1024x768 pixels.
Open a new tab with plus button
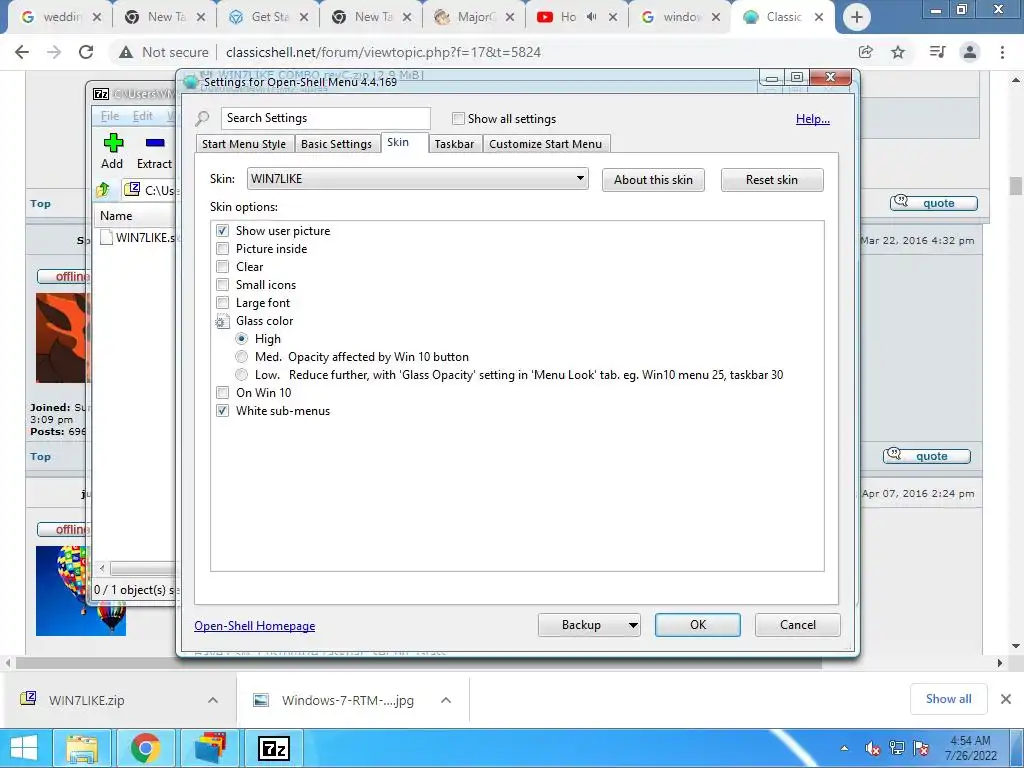point(857,17)
